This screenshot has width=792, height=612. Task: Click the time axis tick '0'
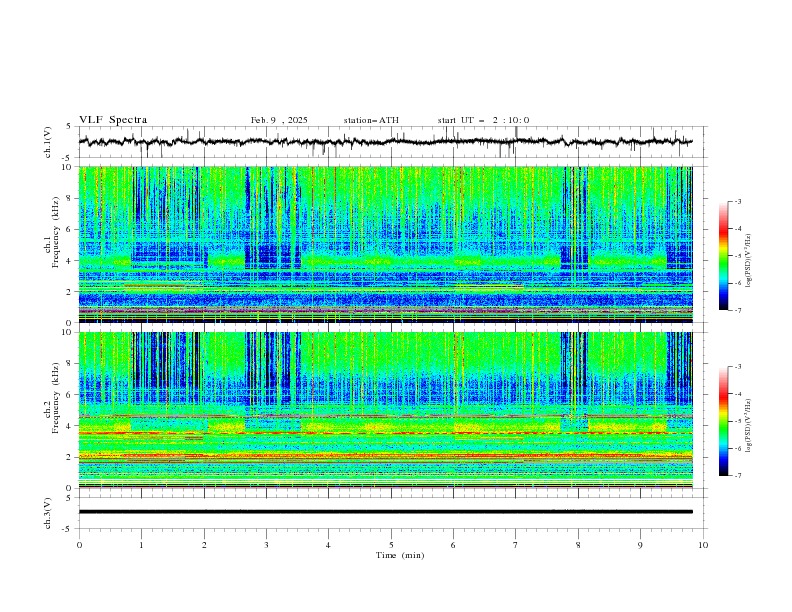[x=79, y=545]
